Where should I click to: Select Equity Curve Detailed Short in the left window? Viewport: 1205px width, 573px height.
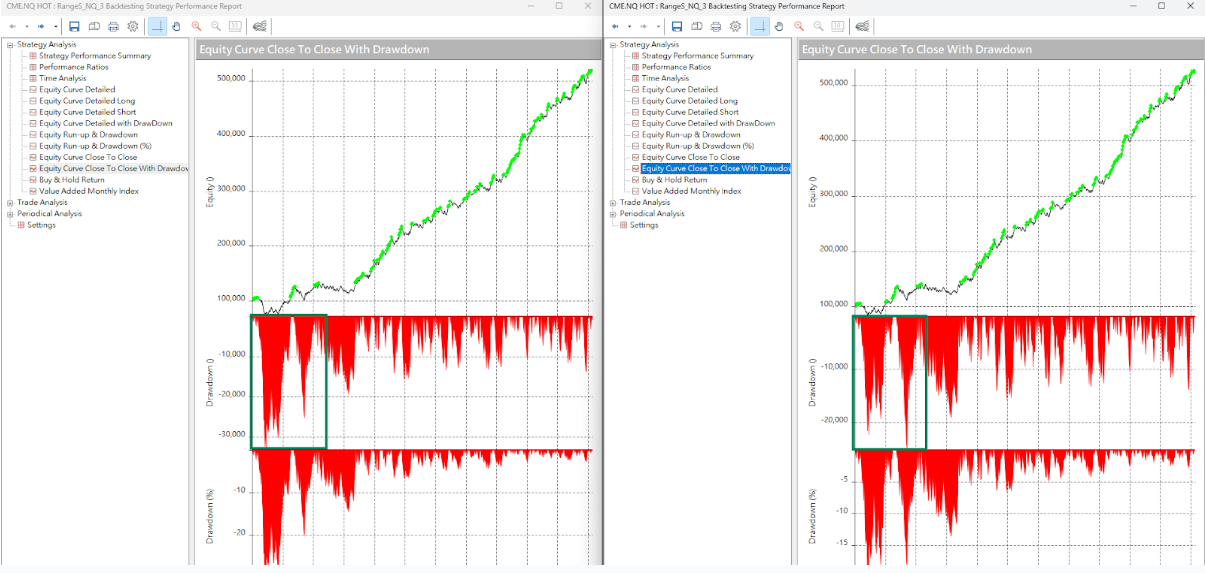coord(87,112)
